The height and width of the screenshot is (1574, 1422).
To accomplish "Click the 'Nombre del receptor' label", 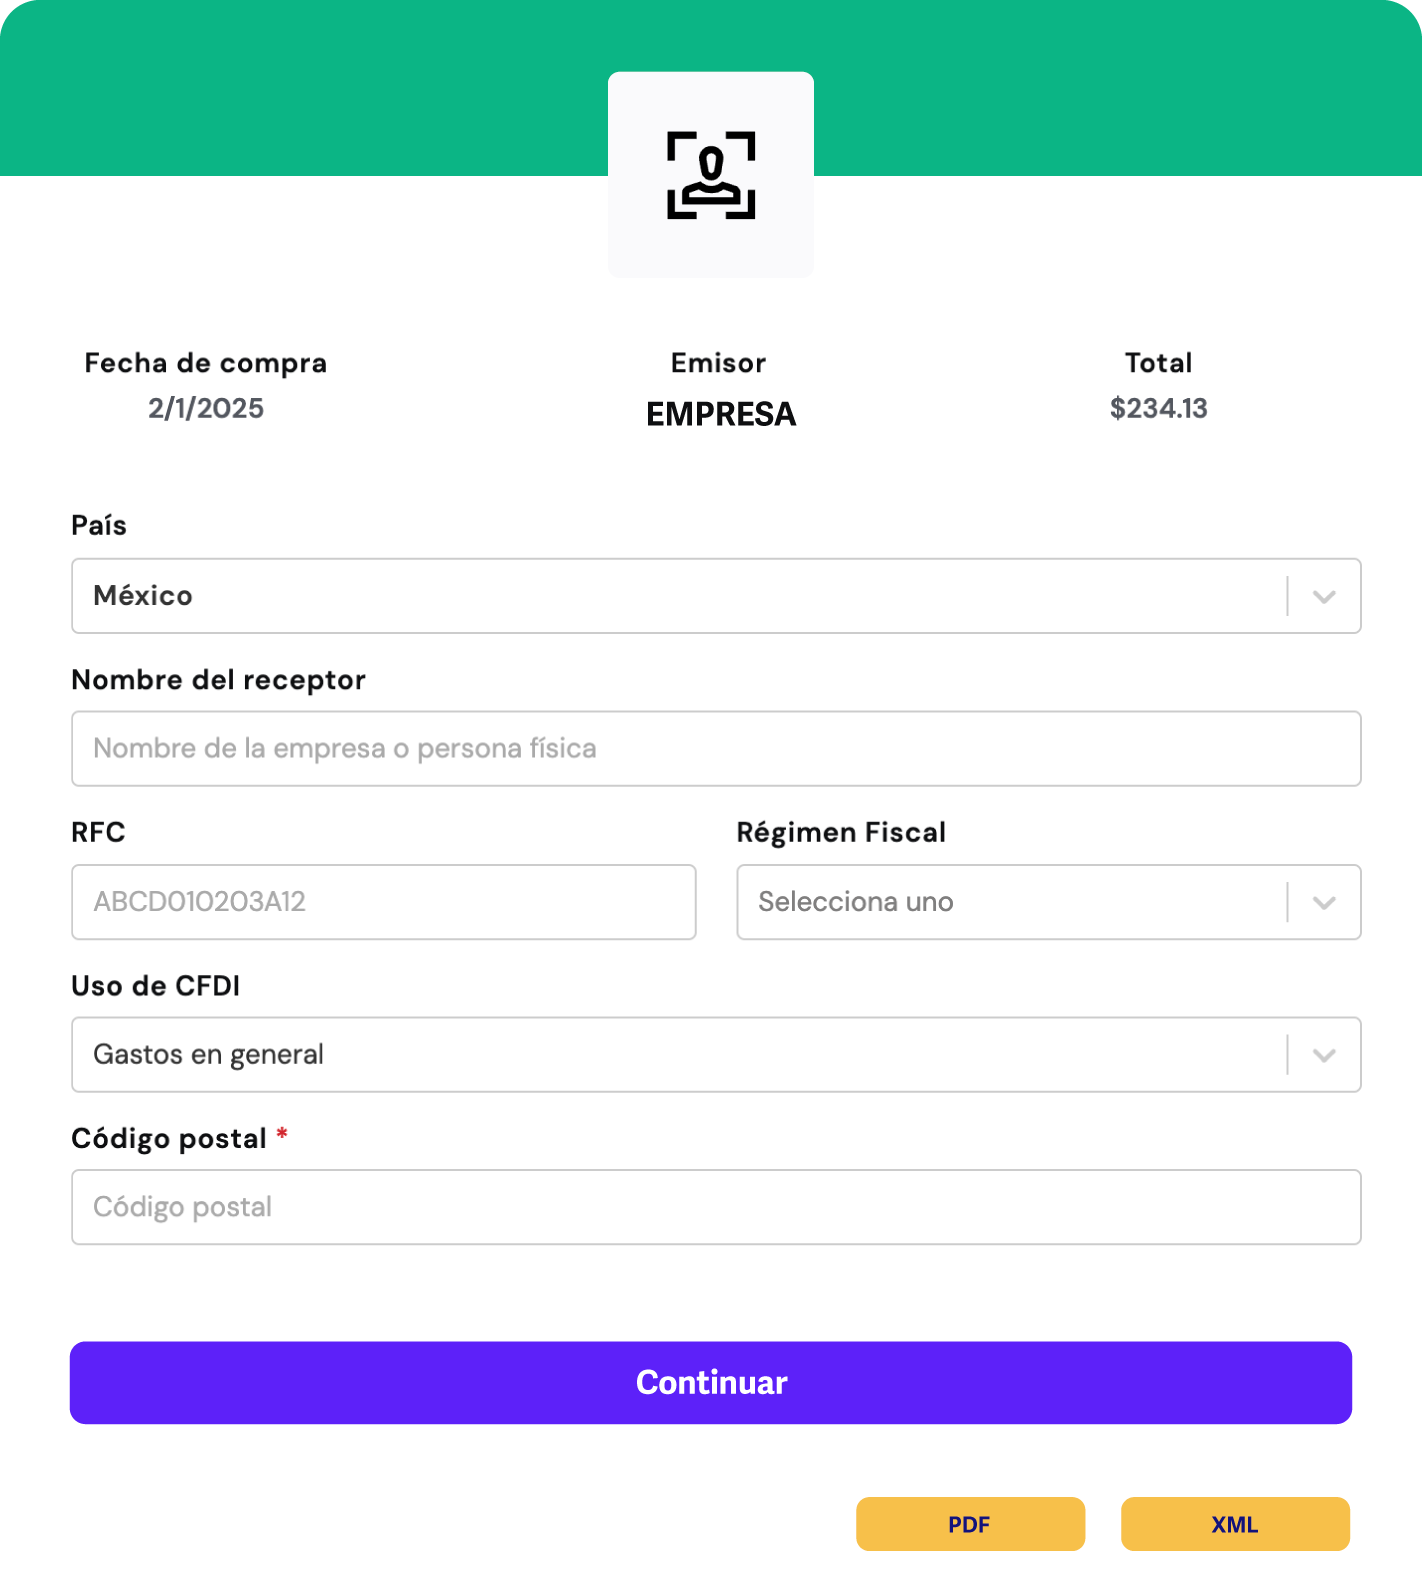I will pyautogui.click(x=218, y=680).
